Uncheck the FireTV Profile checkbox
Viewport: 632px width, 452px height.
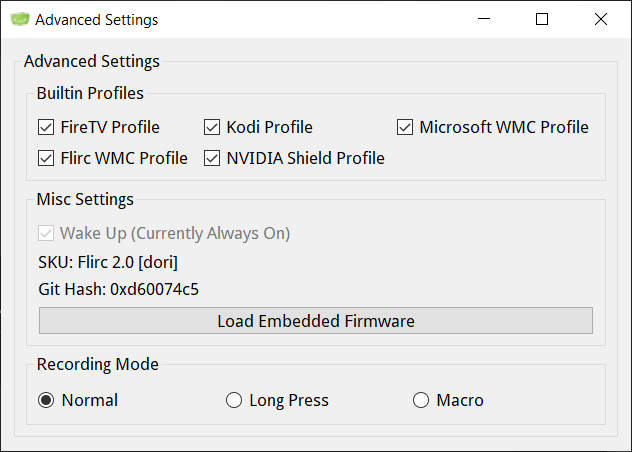pos(46,127)
